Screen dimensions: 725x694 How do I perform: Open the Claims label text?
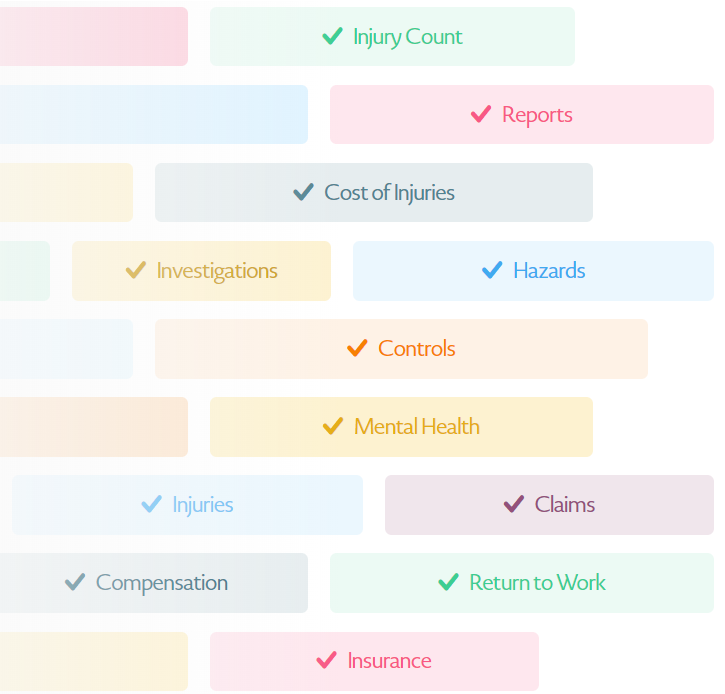tap(565, 504)
